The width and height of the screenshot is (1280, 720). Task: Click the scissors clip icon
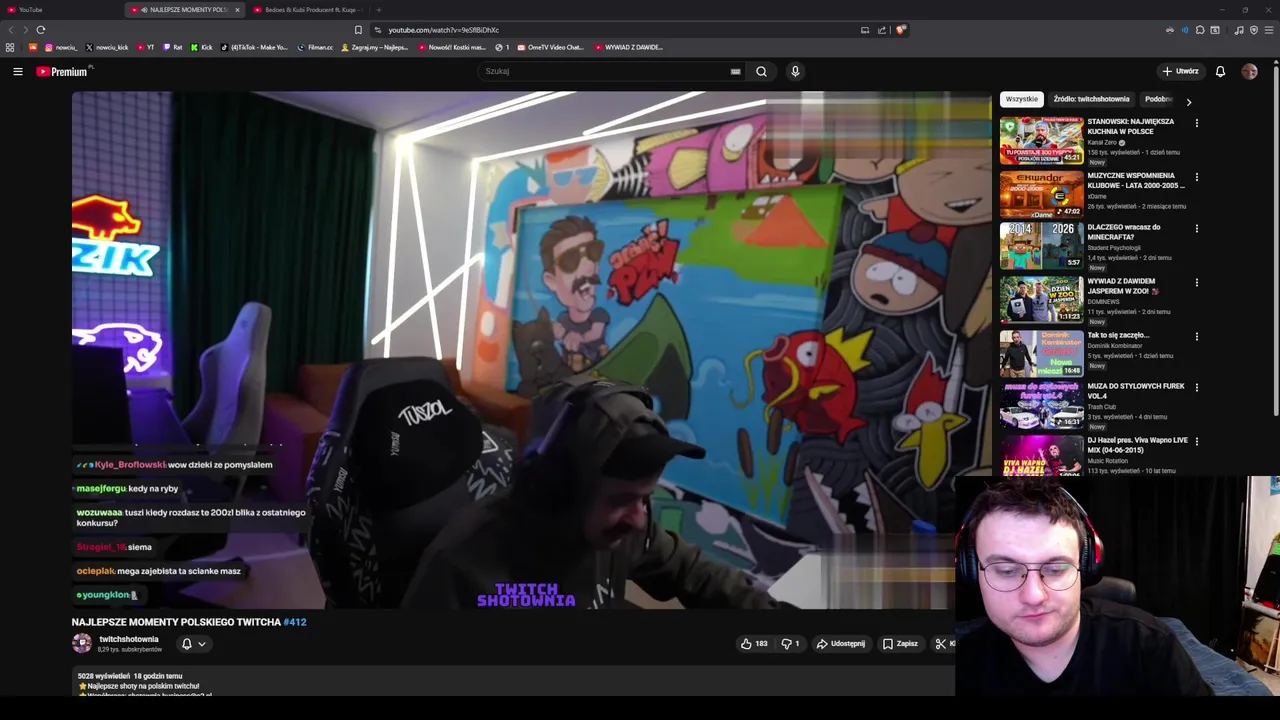tap(941, 644)
